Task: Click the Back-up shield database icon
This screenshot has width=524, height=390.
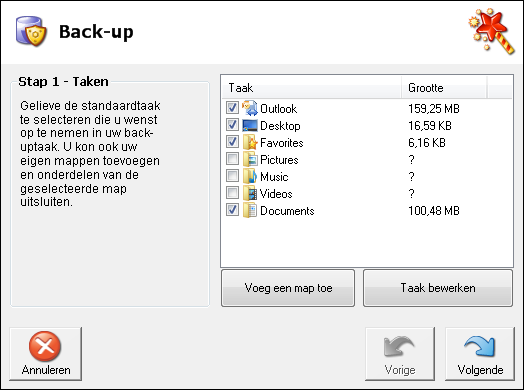Action: pos(31,31)
